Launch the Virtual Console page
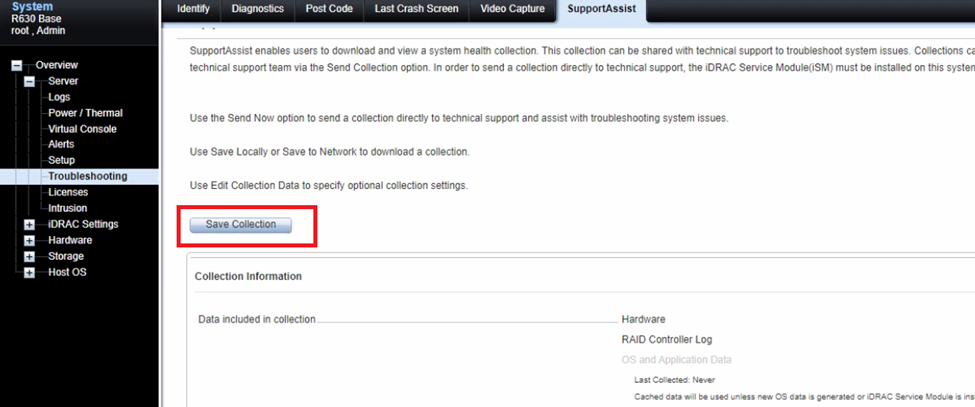 82,129
